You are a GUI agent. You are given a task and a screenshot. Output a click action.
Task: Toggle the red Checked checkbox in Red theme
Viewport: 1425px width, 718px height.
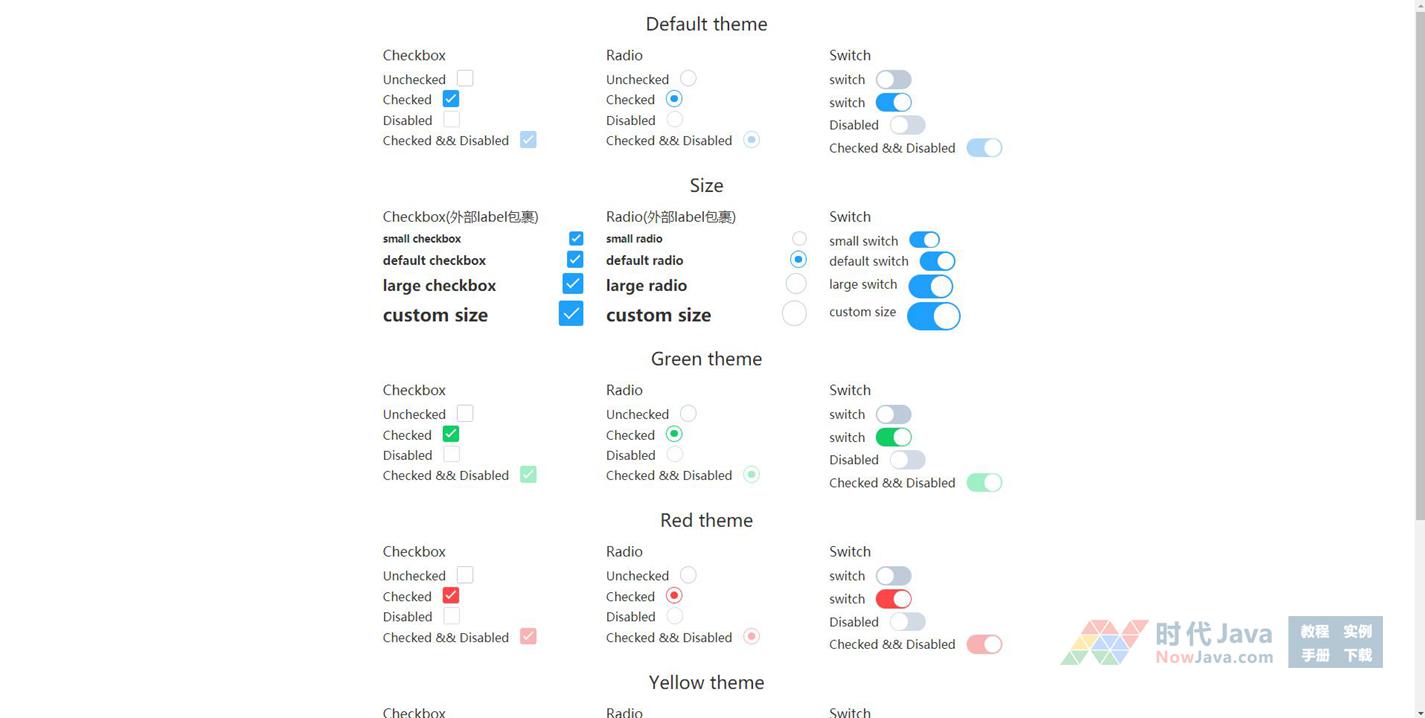click(451, 595)
